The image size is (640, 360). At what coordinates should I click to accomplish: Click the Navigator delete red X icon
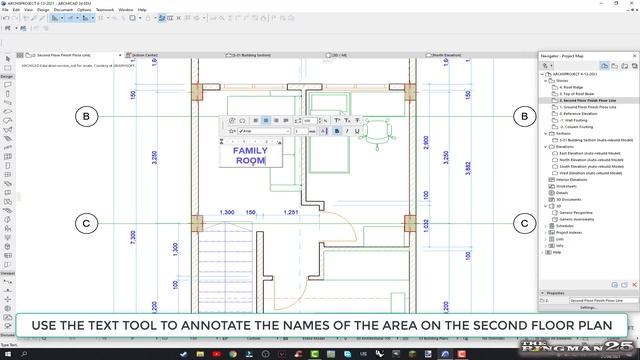pyautogui.click(x=634, y=284)
